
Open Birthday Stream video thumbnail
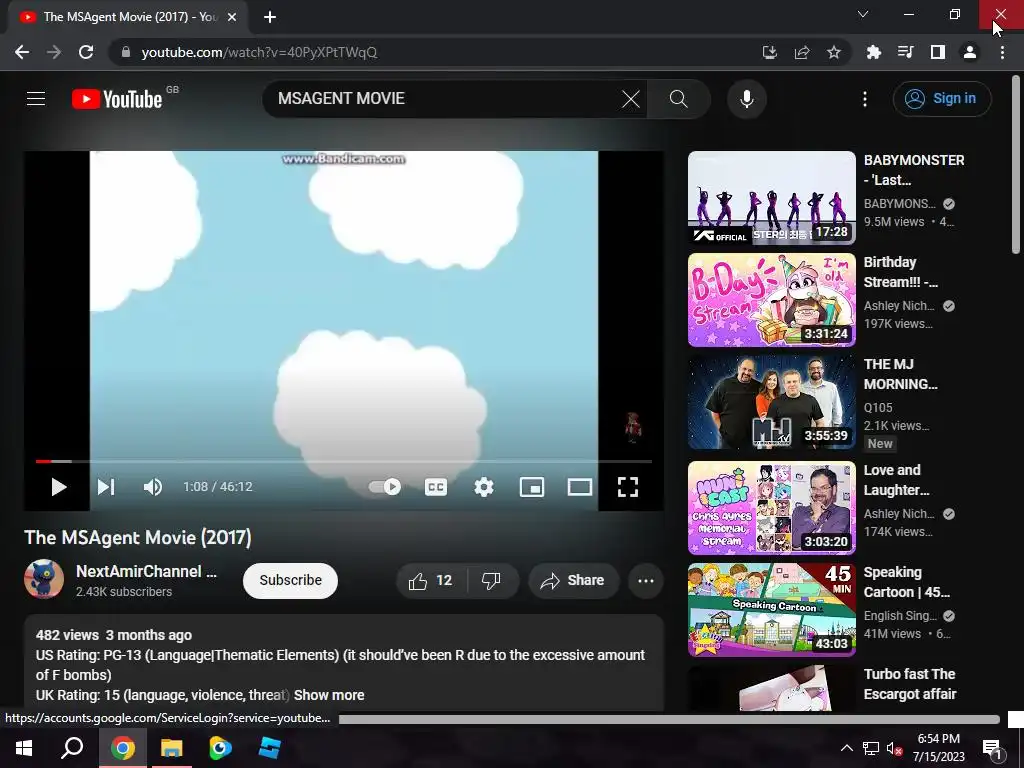pos(771,300)
